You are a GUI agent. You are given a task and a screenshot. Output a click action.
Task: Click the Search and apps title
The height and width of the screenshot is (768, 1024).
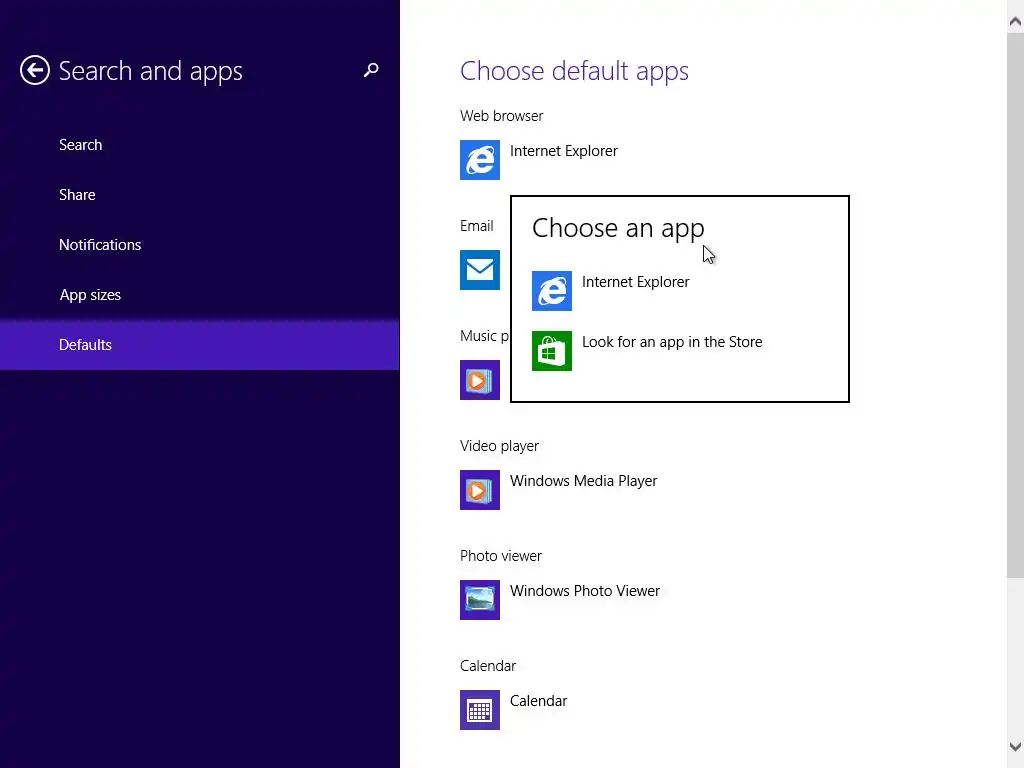pyautogui.click(x=150, y=71)
